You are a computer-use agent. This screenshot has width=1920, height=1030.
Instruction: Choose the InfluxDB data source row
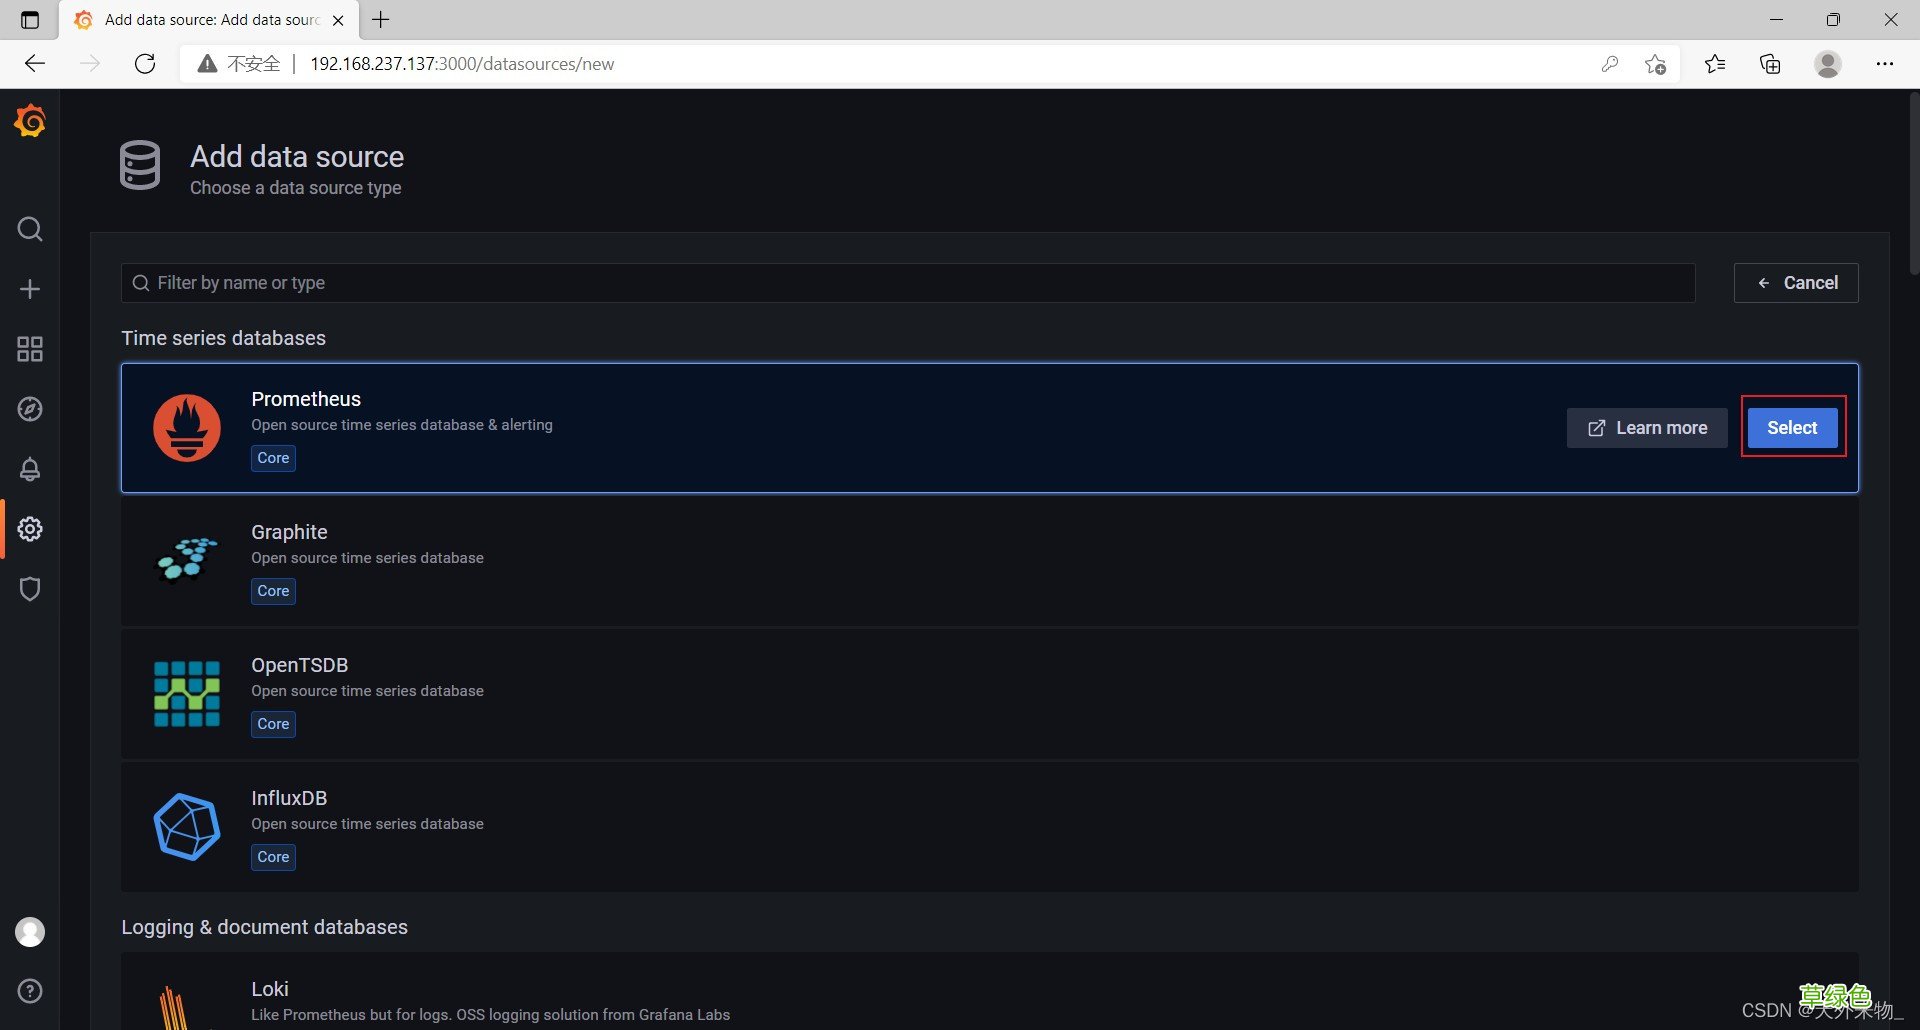coord(990,827)
